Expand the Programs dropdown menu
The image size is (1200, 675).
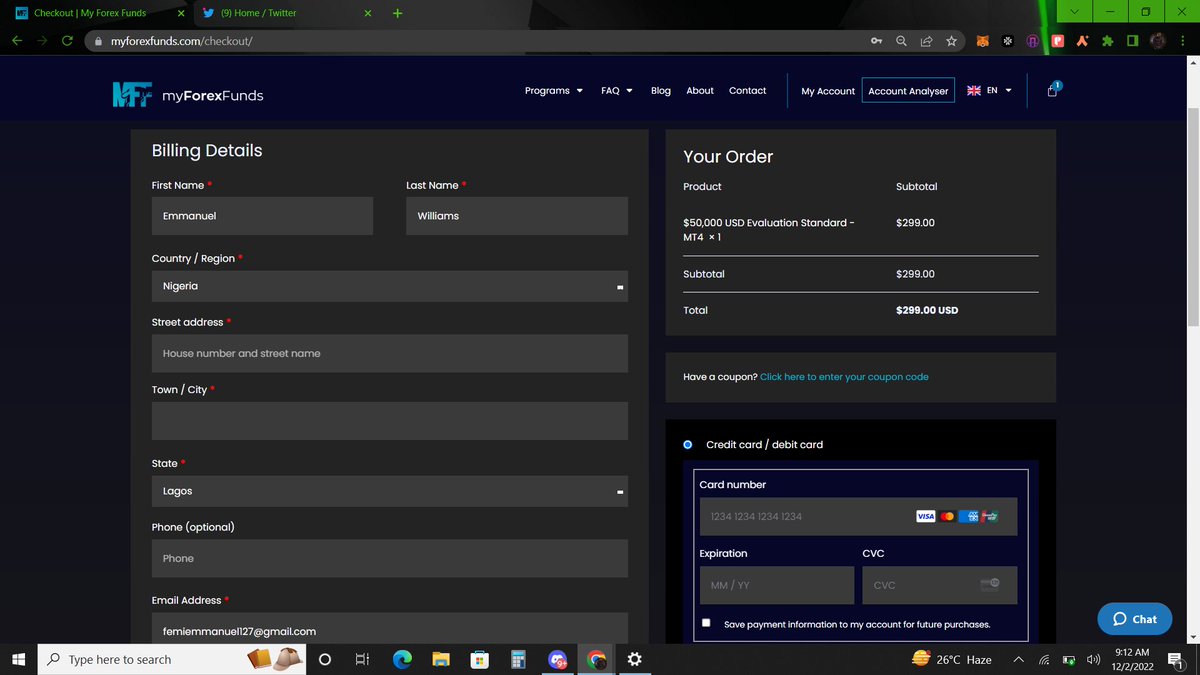click(554, 91)
